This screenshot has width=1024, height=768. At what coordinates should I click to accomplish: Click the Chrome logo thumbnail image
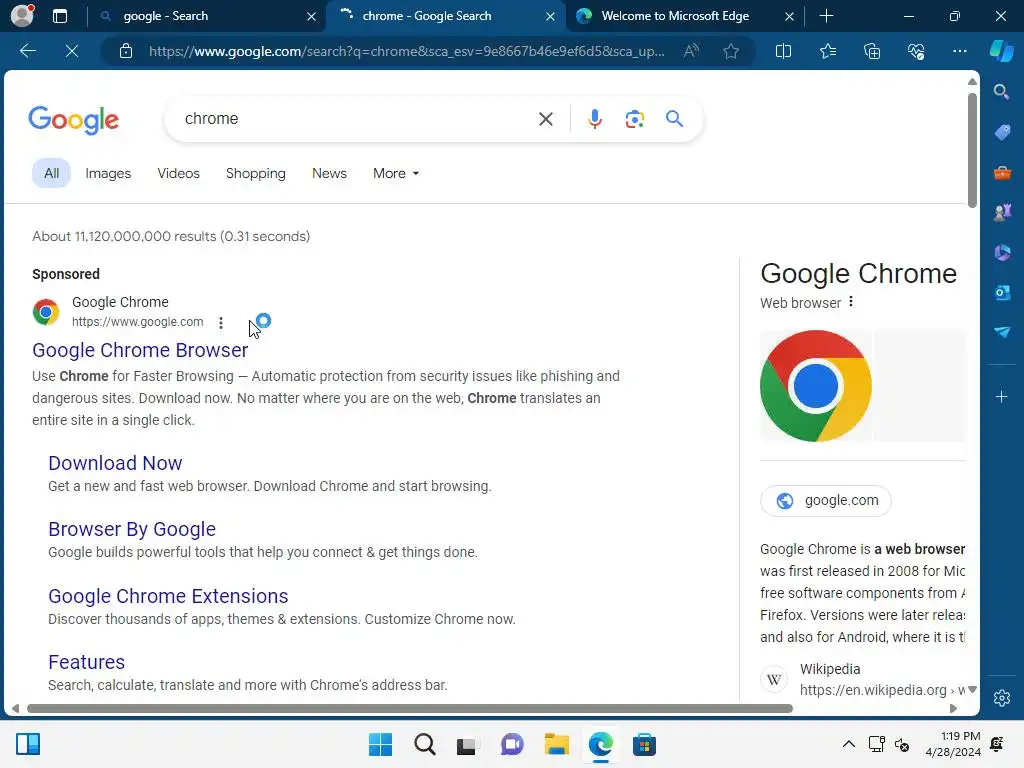[x=816, y=386]
